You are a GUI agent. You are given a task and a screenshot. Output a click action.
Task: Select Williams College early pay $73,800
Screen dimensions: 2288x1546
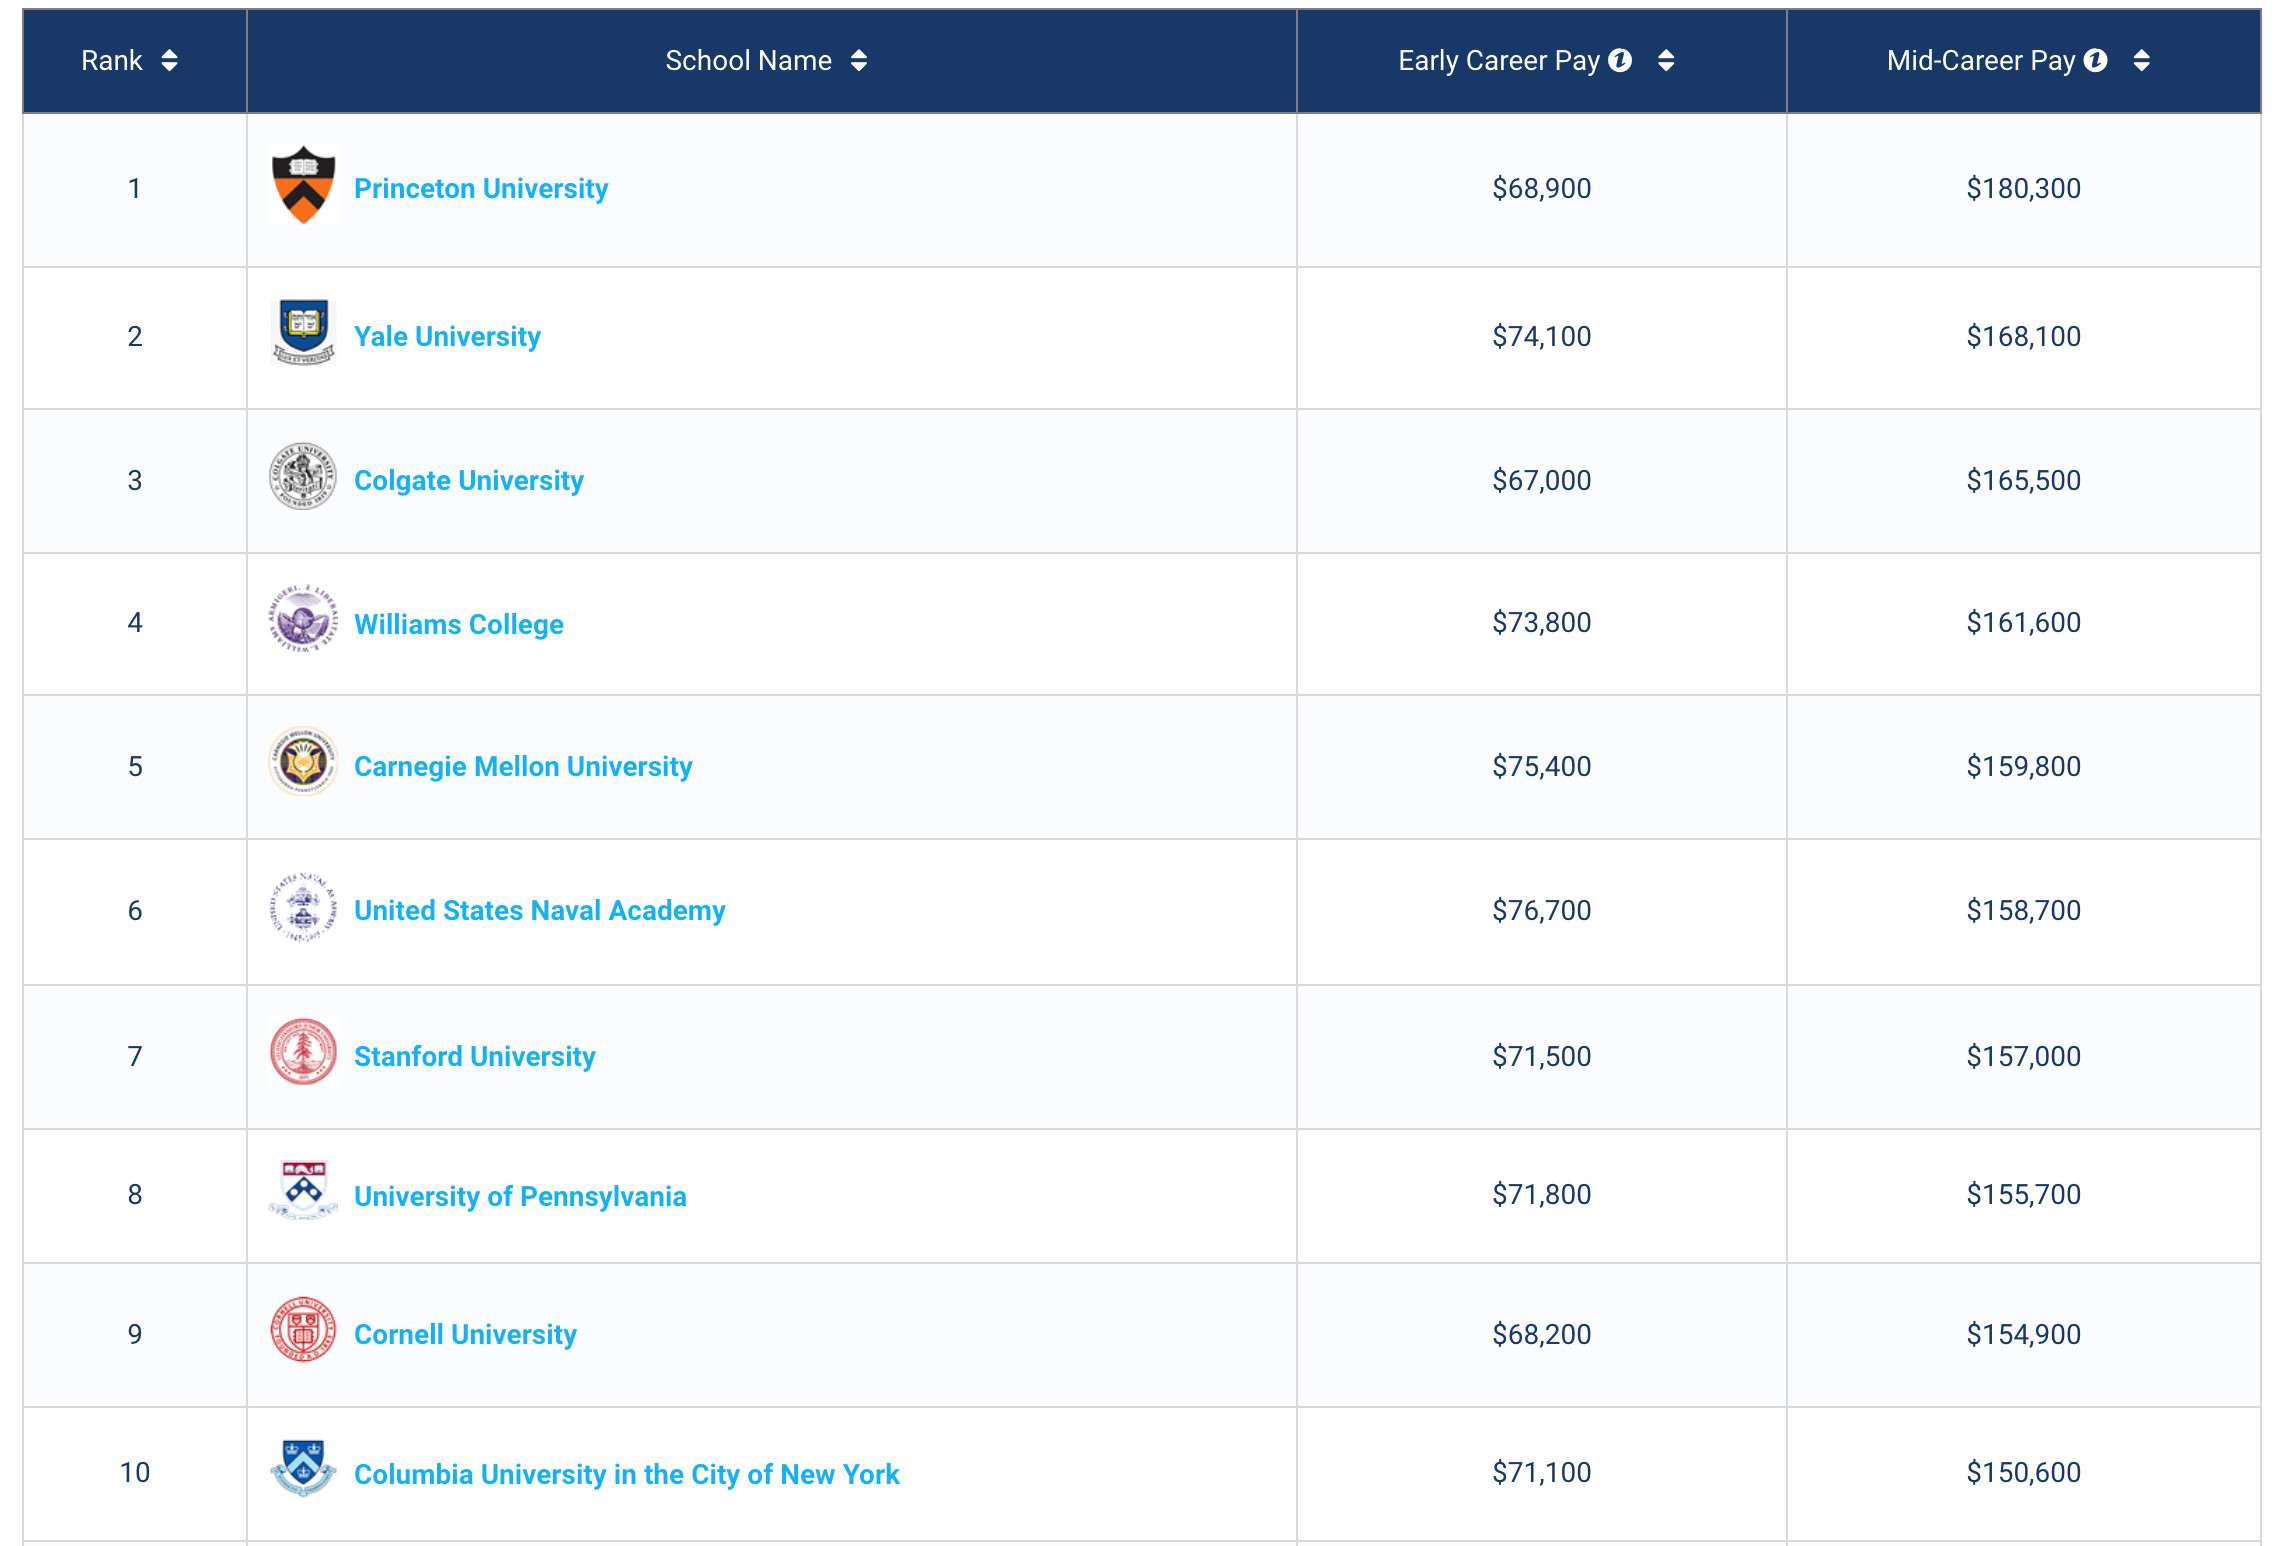click(x=1541, y=622)
